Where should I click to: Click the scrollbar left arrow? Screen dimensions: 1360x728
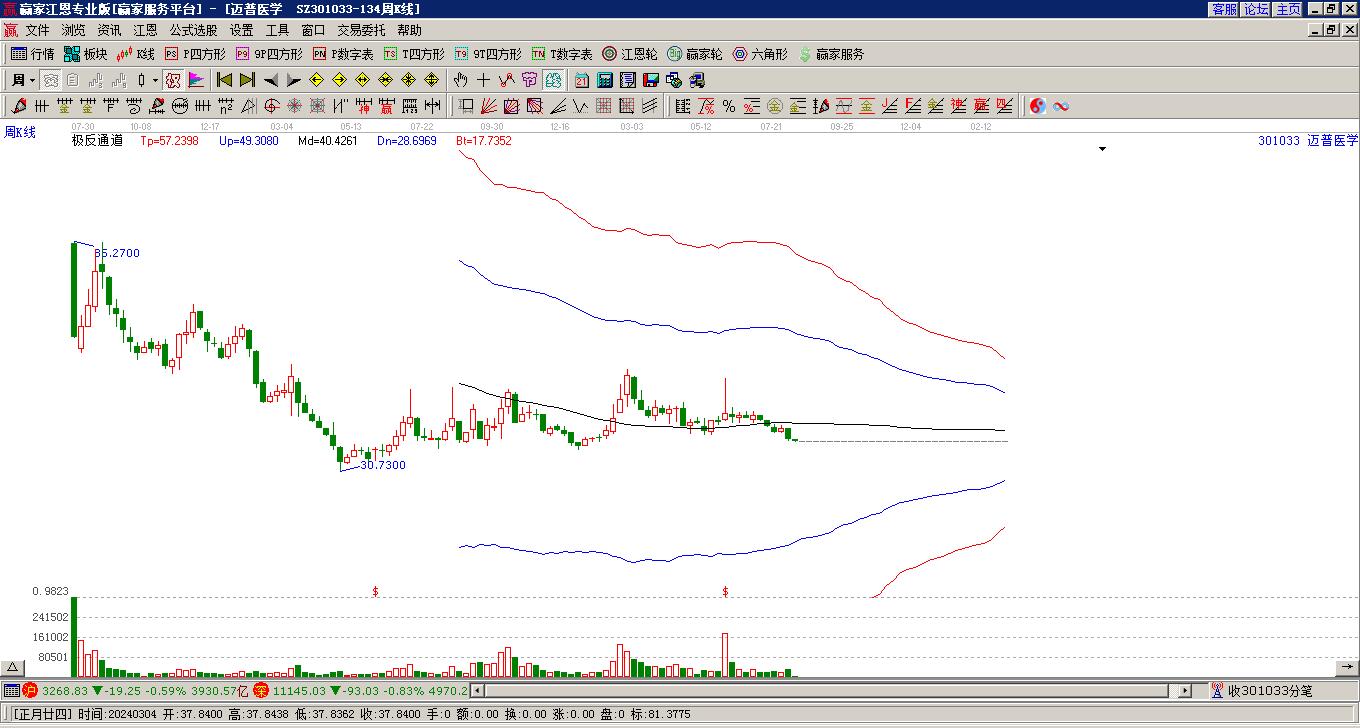click(477, 691)
